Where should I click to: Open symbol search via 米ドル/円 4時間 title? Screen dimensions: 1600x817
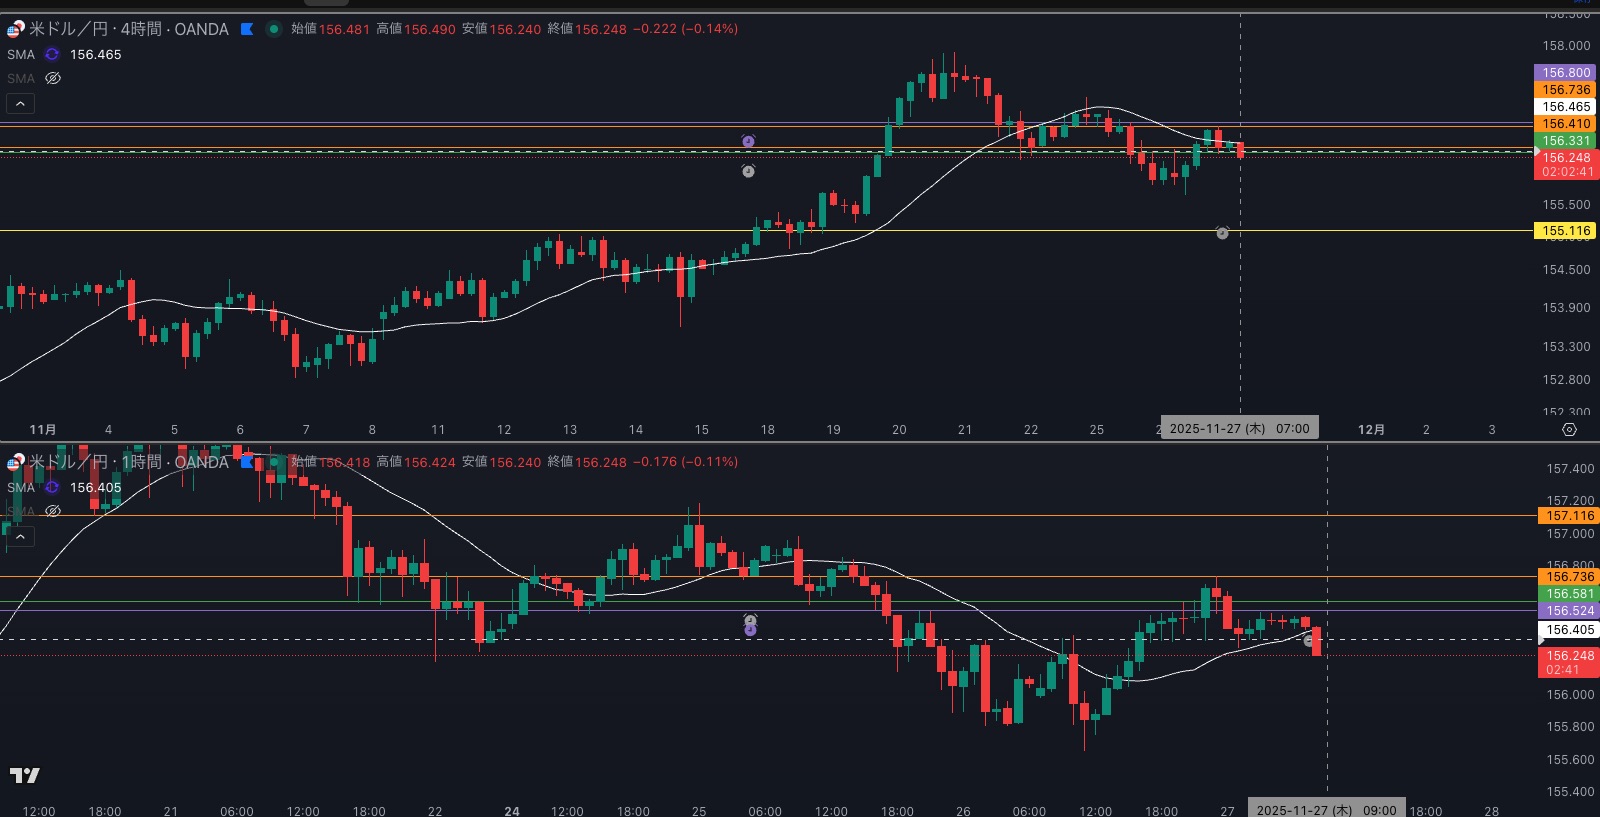(128, 29)
